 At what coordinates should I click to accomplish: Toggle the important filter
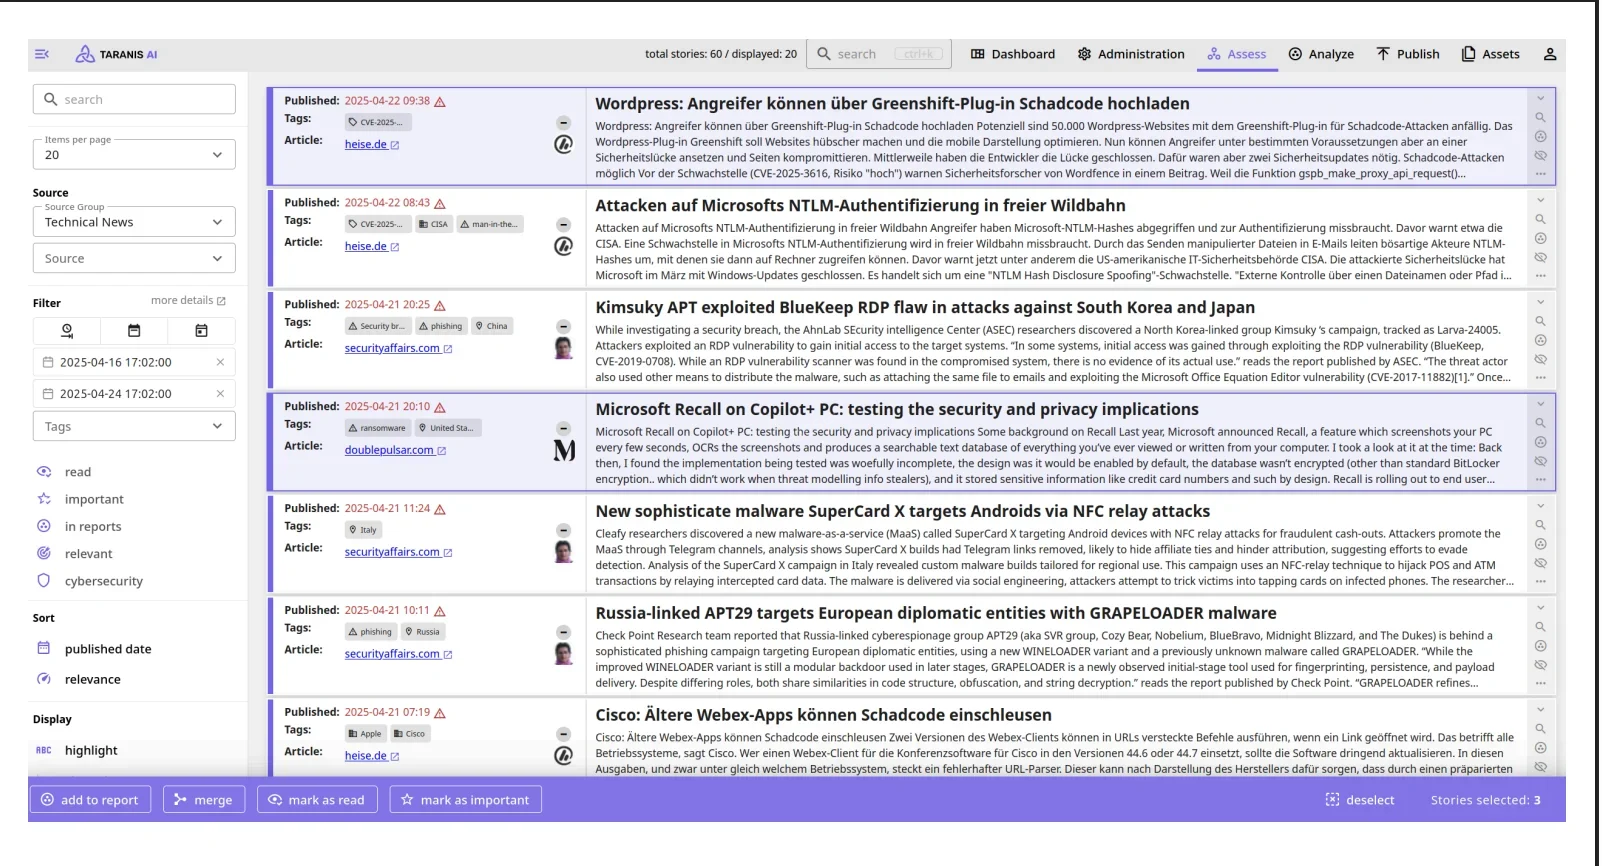click(x=93, y=499)
